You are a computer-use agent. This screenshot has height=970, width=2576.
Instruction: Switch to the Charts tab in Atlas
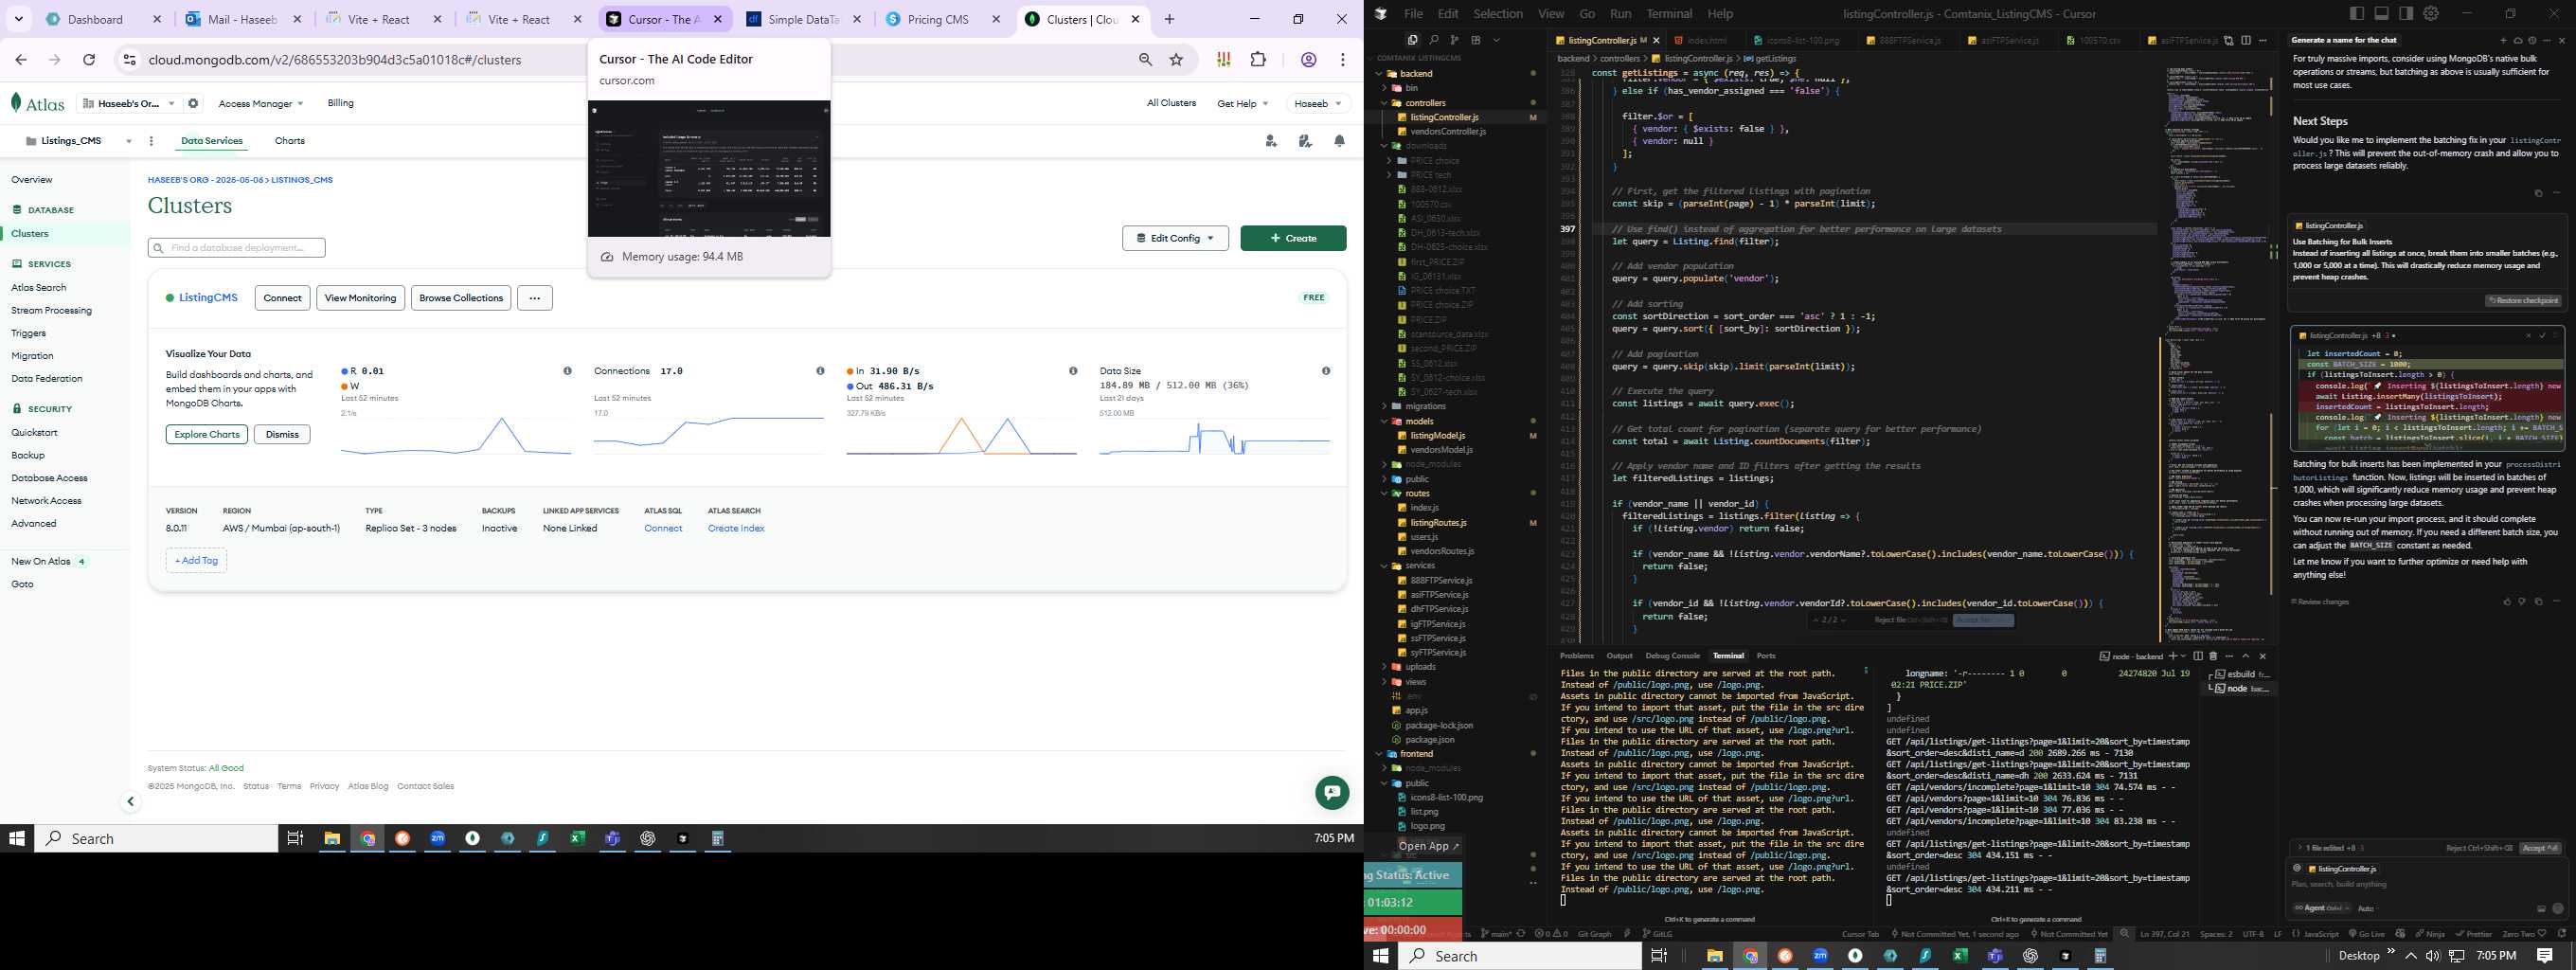290,141
